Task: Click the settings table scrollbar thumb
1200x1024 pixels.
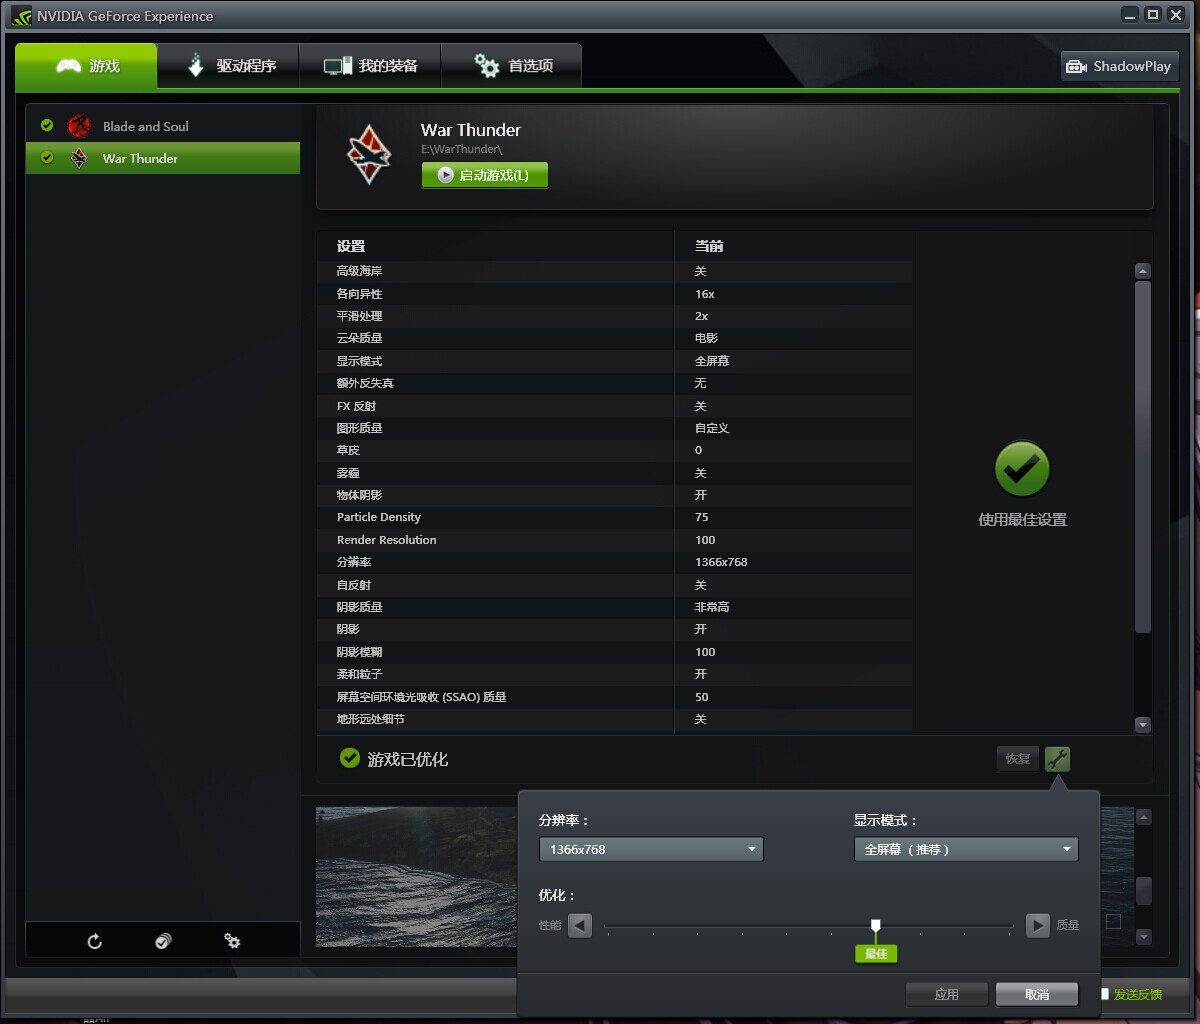Action: pyautogui.click(x=1143, y=457)
